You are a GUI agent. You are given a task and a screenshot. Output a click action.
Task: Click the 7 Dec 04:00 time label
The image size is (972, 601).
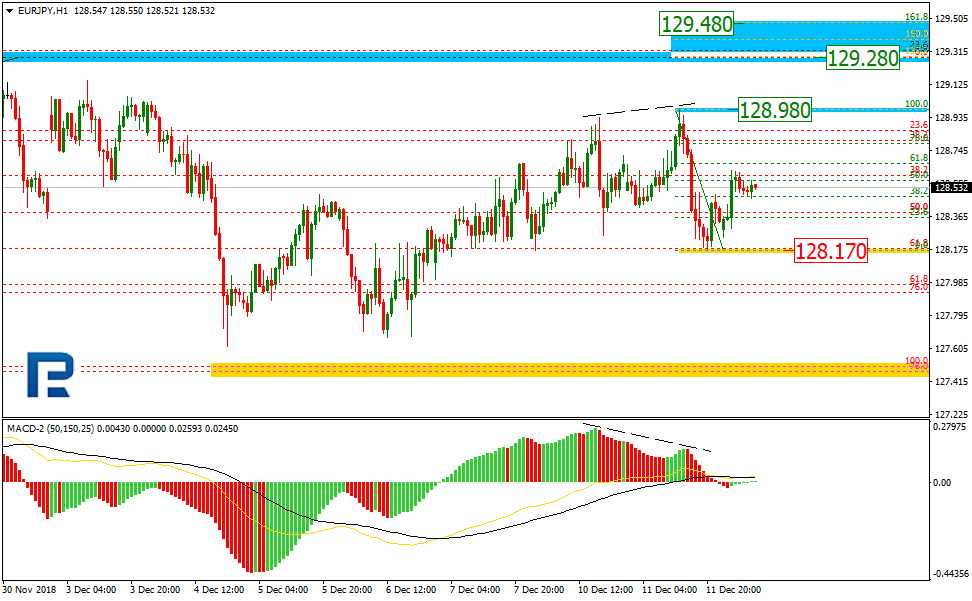coord(475,589)
